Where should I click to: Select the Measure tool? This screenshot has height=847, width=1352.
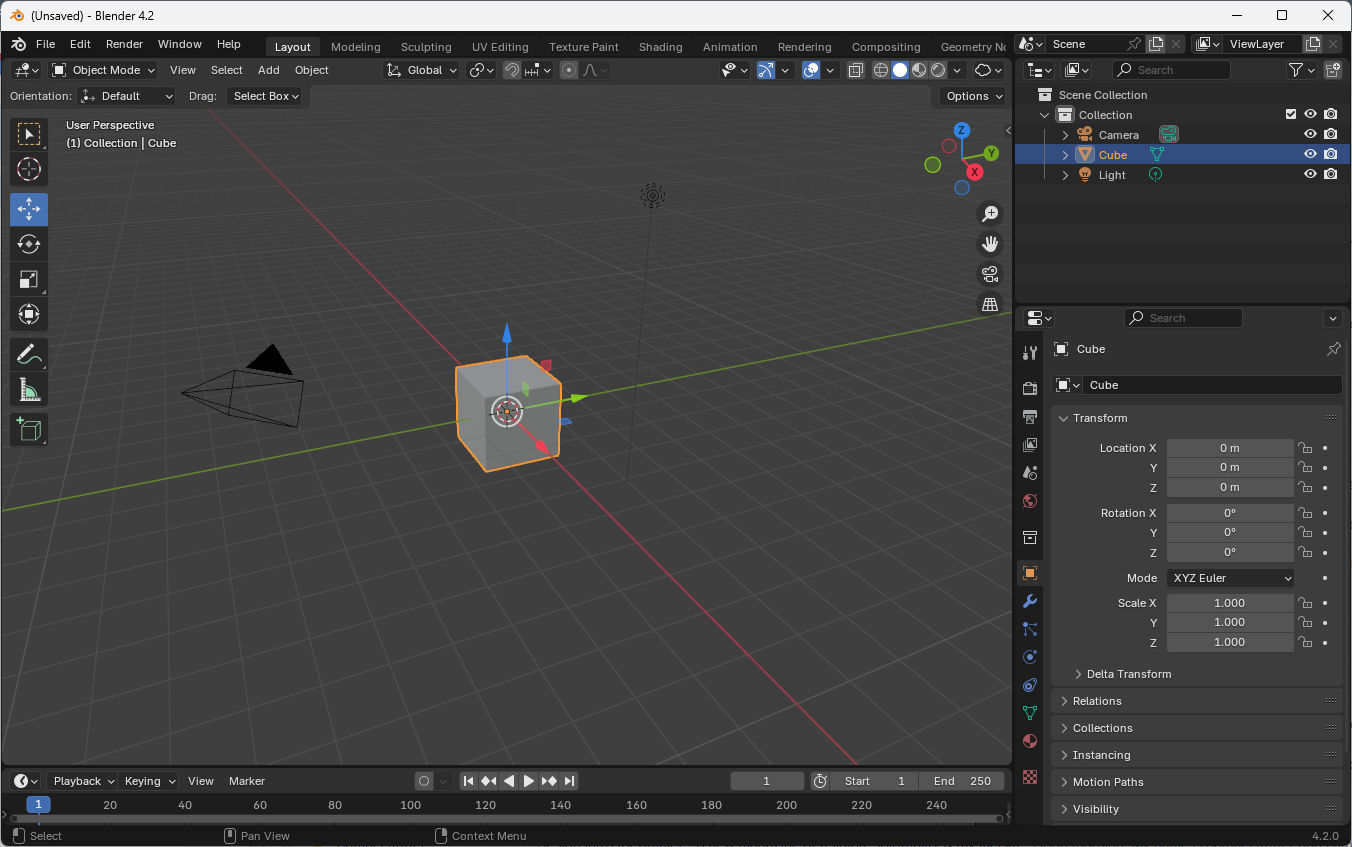[29, 389]
